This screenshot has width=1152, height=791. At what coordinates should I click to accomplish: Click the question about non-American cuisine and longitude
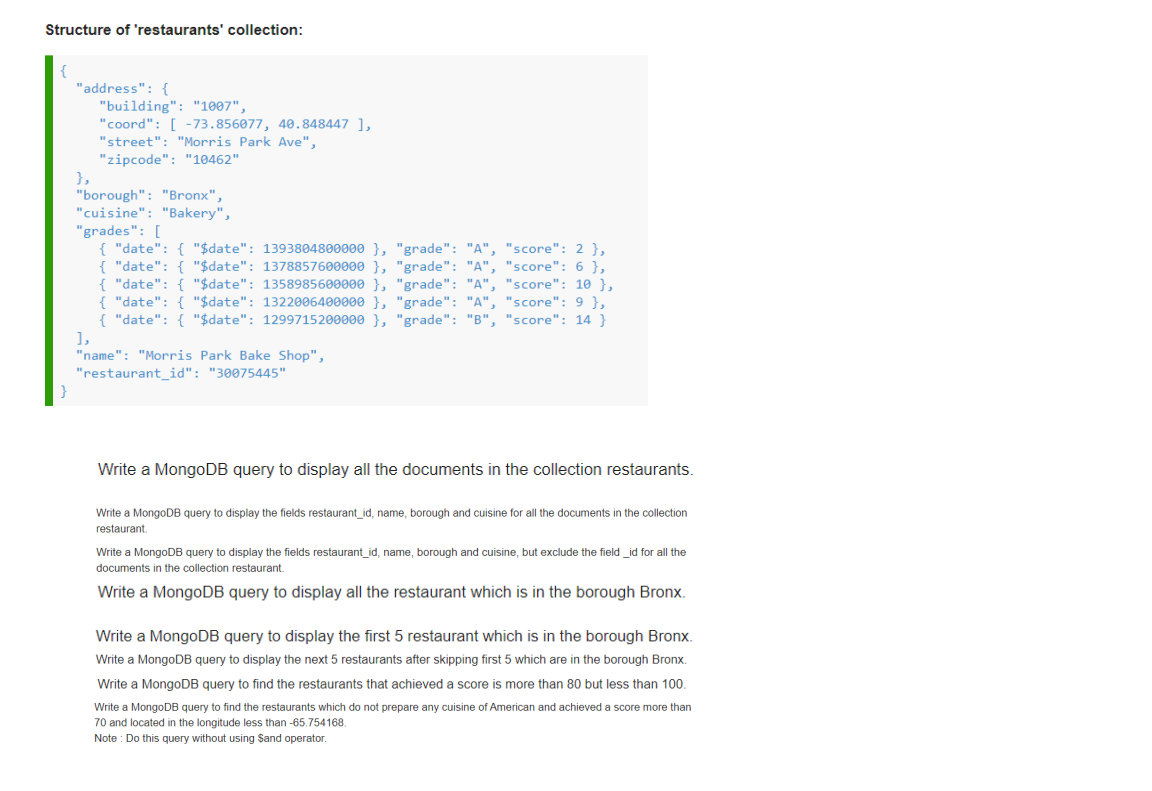[392, 715]
